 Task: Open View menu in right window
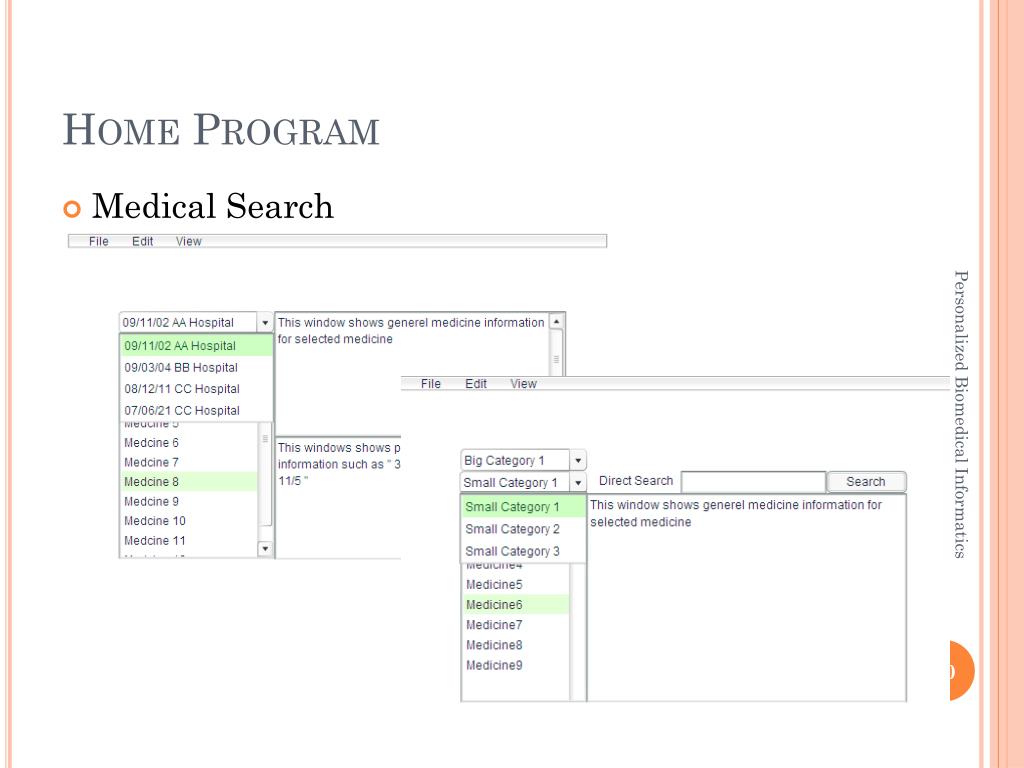(523, 383)
